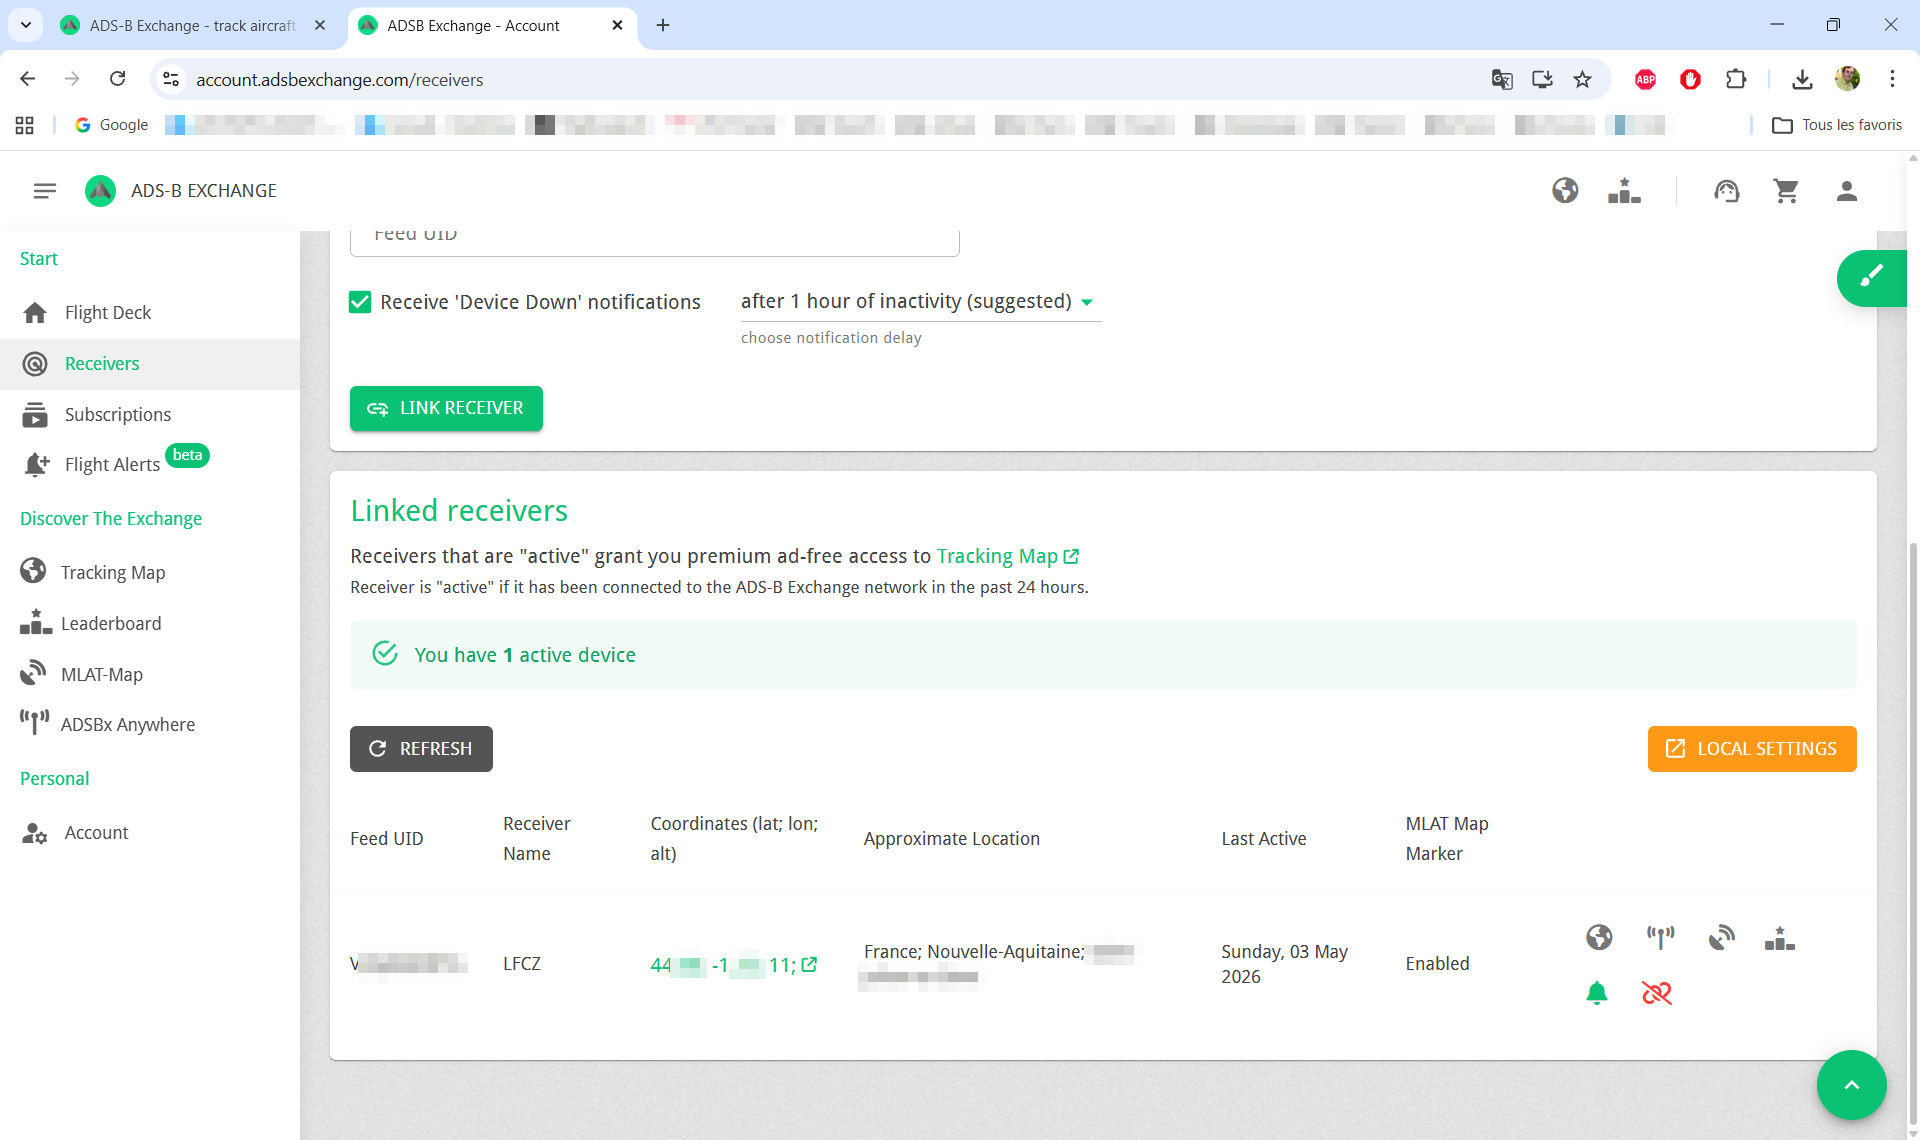Go to Flight Deck
The height and width of the screenshot is (1140, 1920).
(x=150, y=312)
